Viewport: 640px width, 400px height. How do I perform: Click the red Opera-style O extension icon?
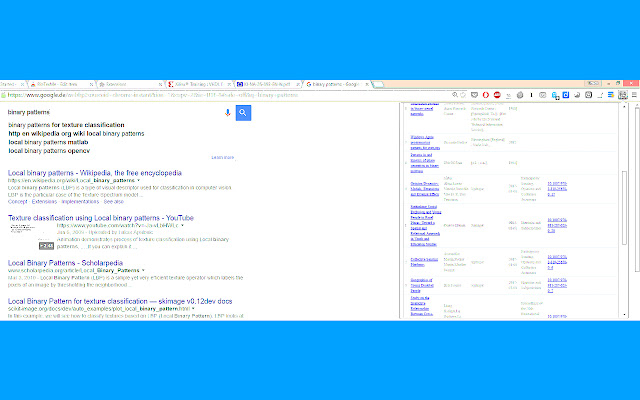486,95
